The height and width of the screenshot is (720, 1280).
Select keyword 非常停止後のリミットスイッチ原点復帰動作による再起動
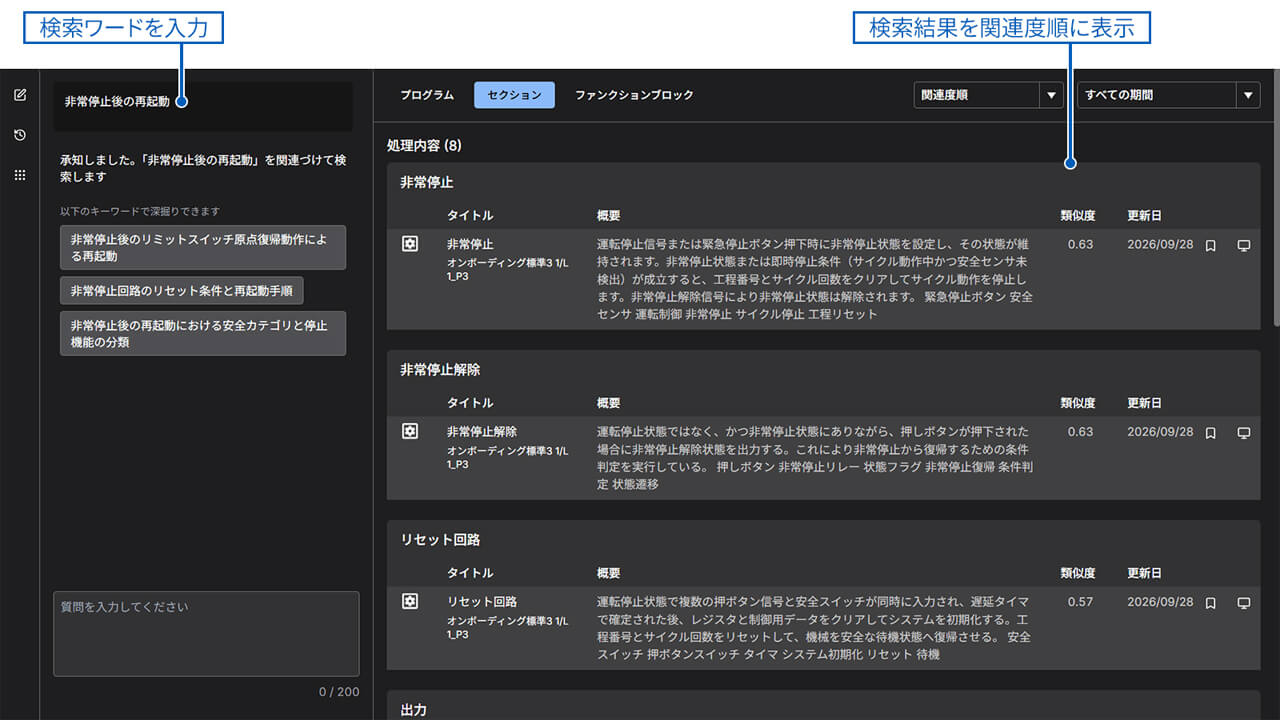pyautogui.click(x=203, y=247)
